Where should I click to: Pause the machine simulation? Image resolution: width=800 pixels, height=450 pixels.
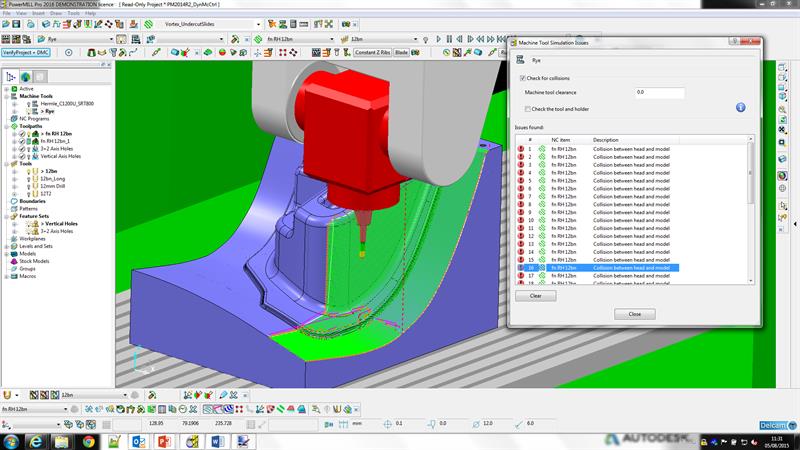pyautogui.click(x=449, y=39)
